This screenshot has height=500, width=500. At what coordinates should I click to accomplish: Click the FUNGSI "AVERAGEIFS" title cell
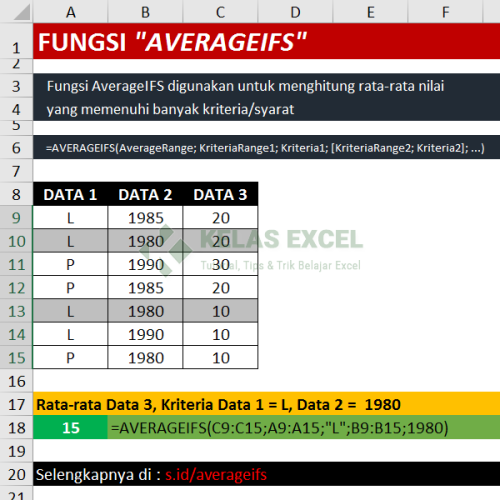click(x=266, y=41)
